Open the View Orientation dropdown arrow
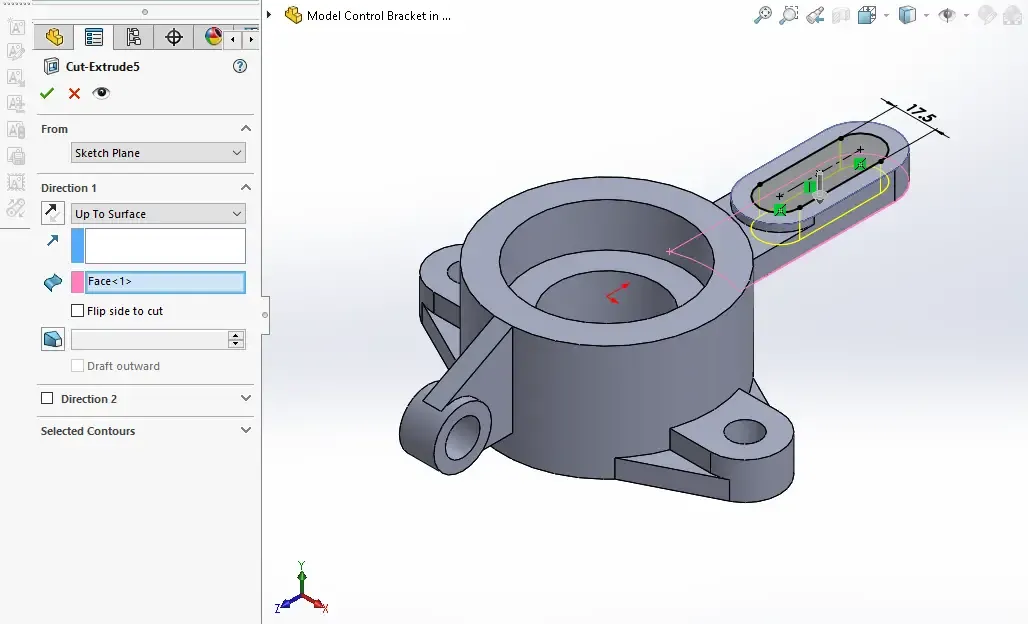 pyautogui.click(x=886, y=15)
